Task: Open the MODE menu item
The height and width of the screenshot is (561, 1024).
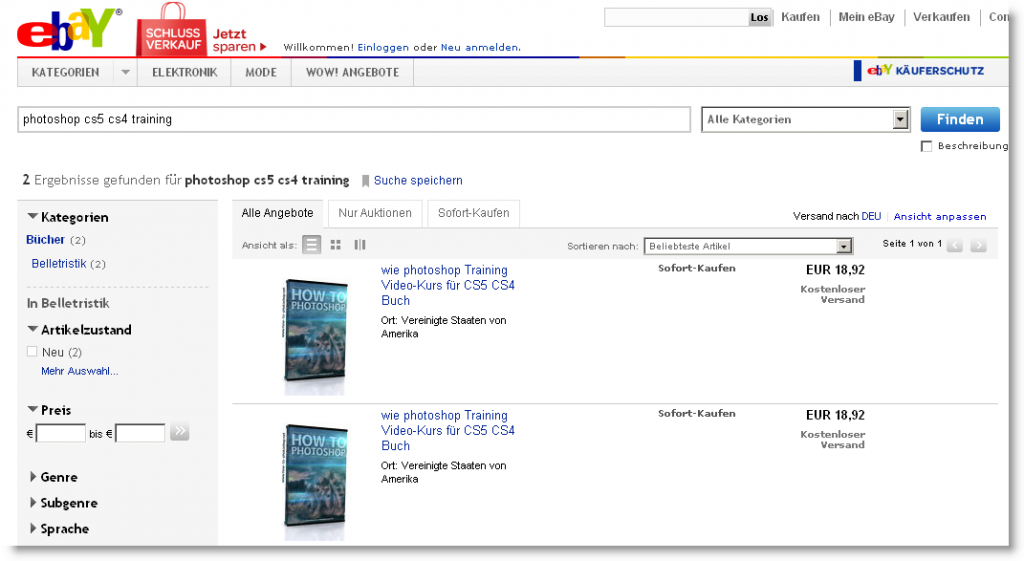Action: 261,72
